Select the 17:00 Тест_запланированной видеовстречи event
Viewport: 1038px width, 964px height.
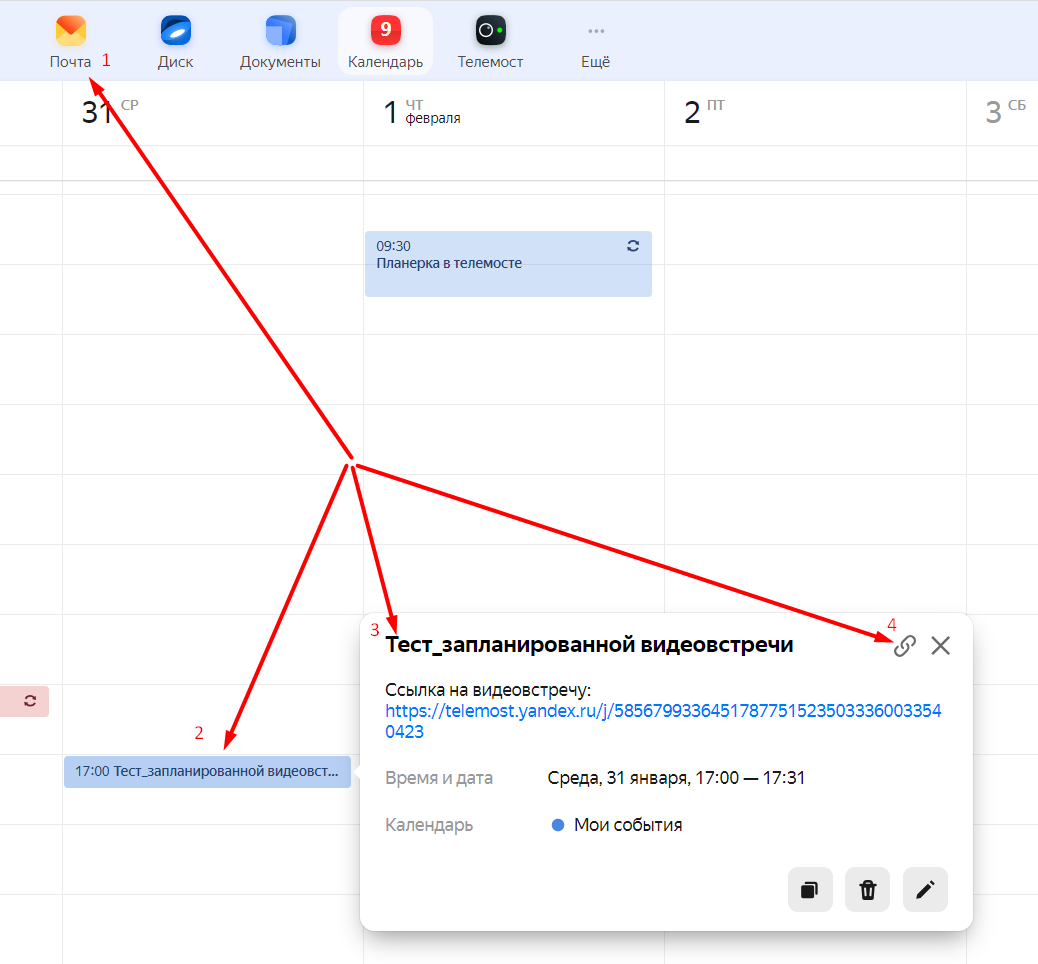point(207,771)
